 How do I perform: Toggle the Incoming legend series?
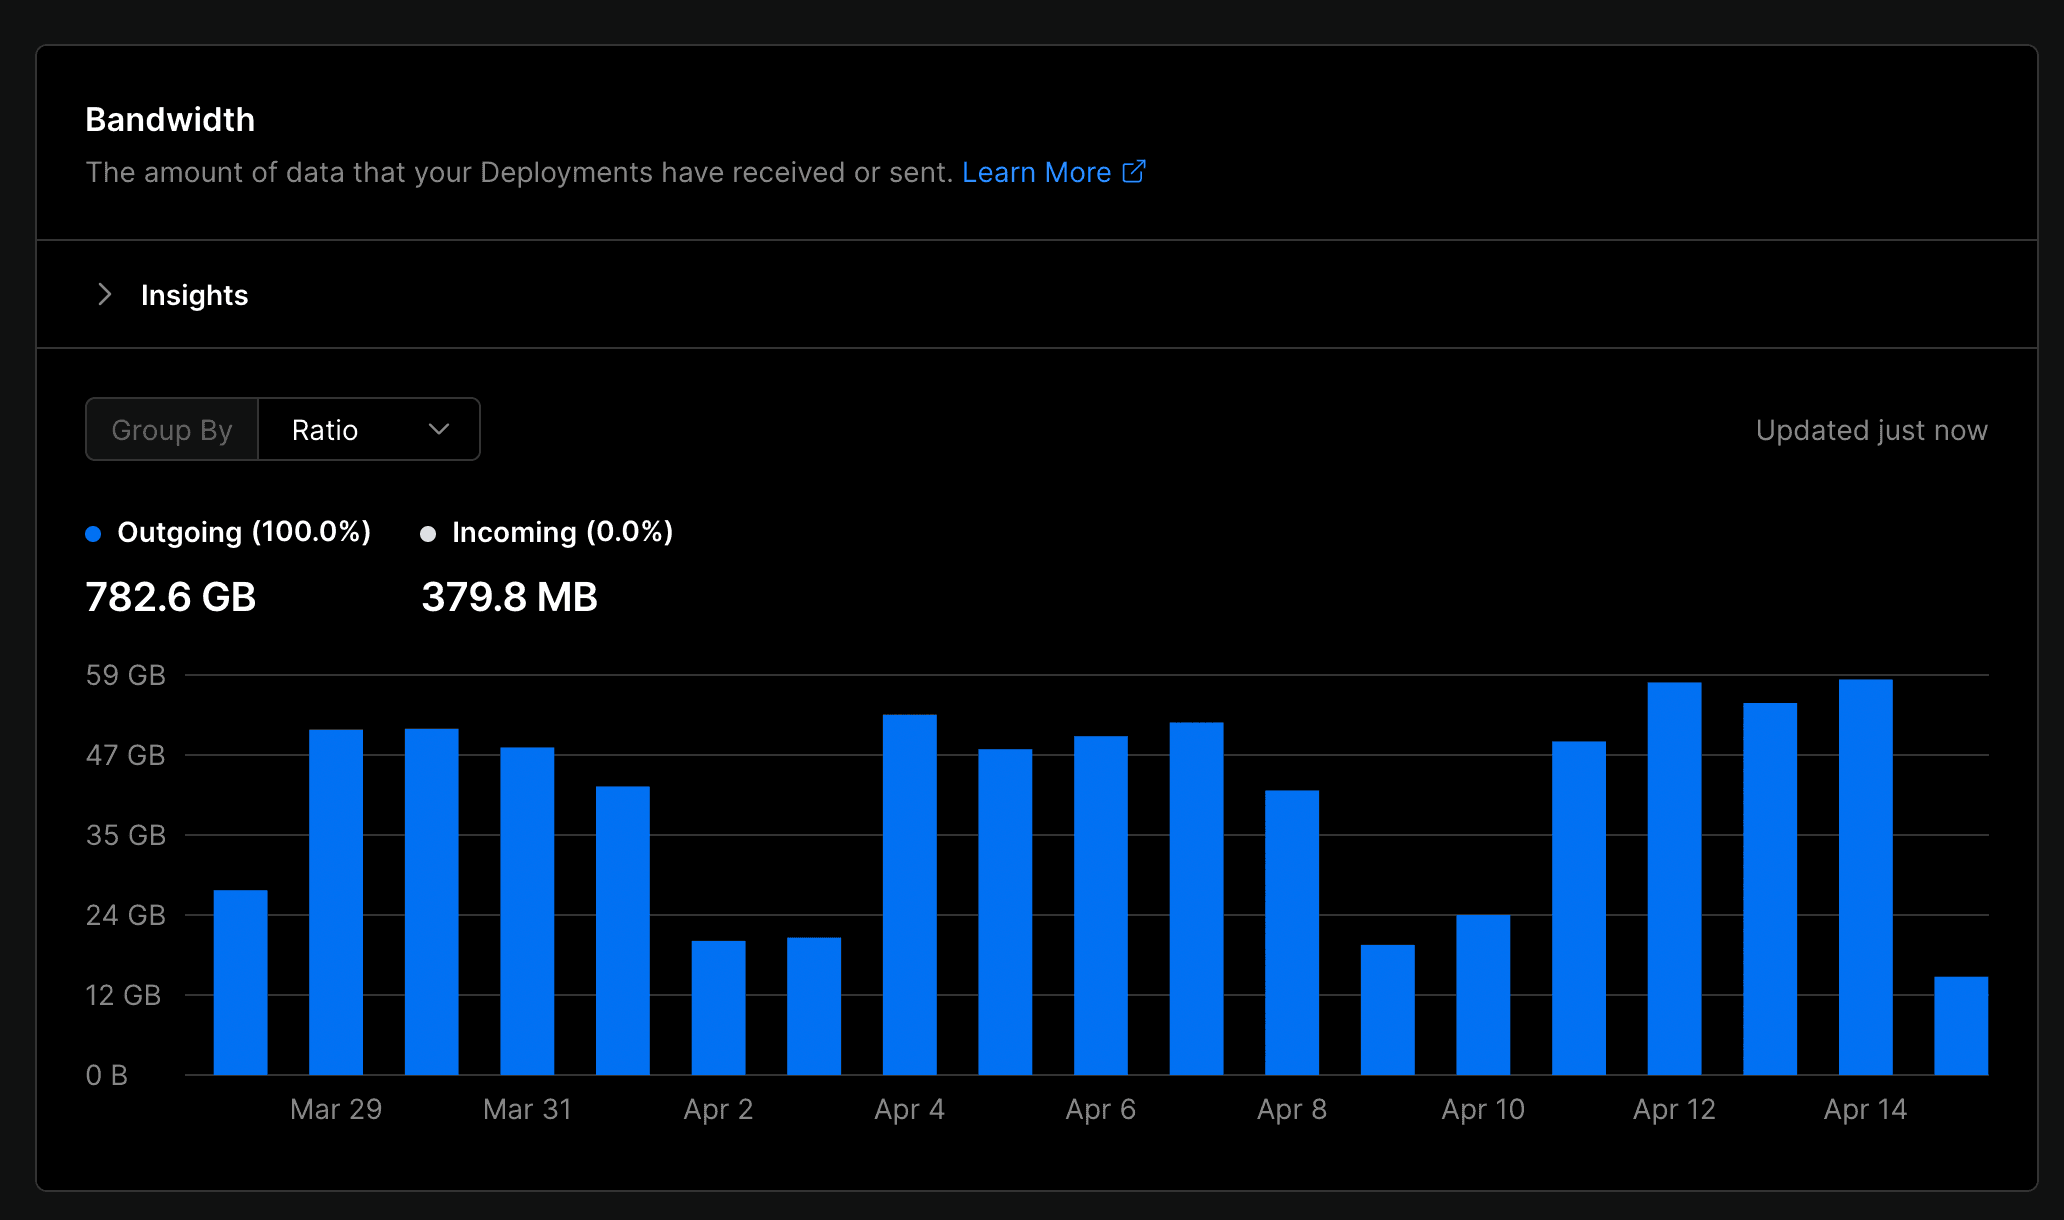(562, 532)
